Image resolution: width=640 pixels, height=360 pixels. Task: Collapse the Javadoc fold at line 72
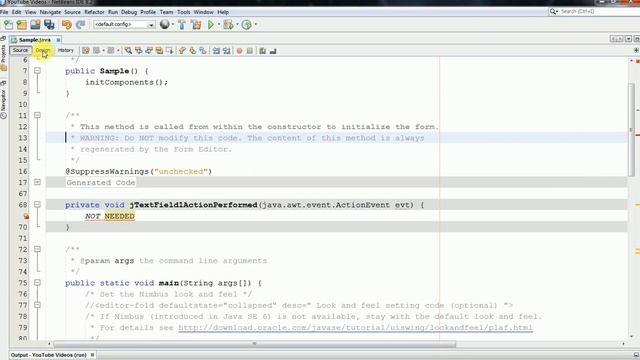click(37, 249)
